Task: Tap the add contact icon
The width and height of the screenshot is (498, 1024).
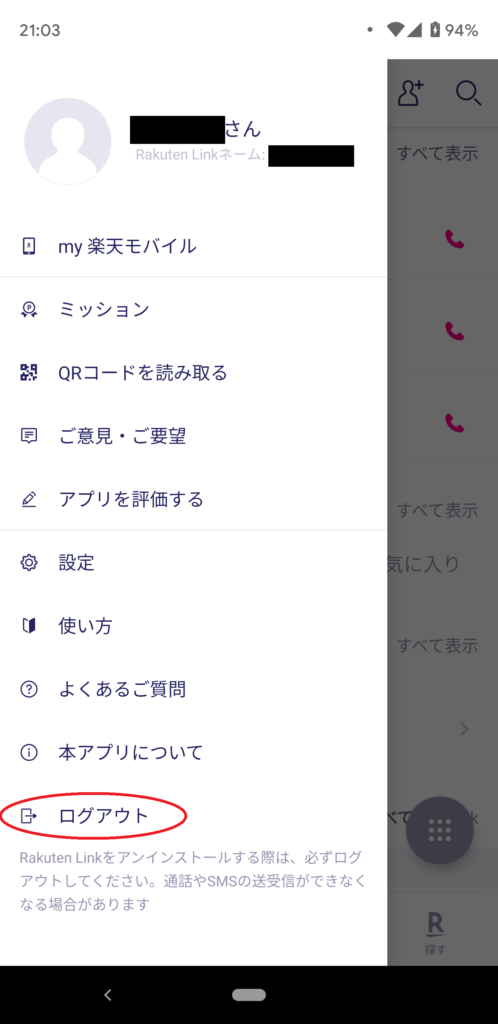Action: [411, 93]
